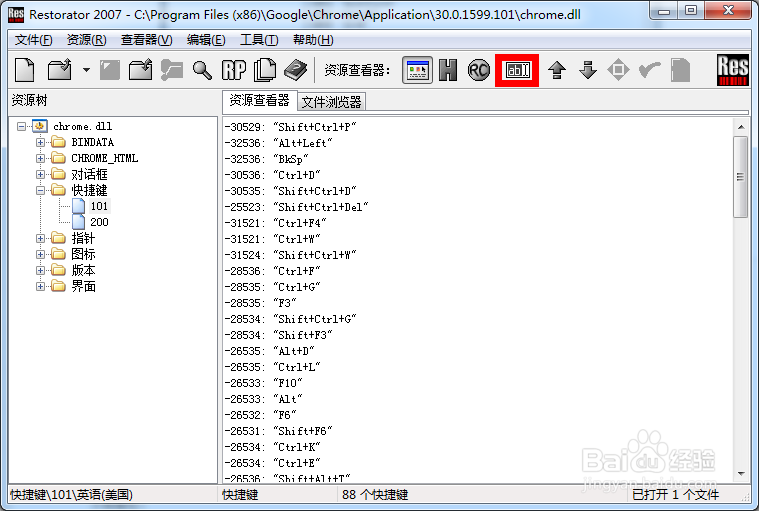Click the "Ctrl+K" accelerator line
The image size is (759, 511).
pos(273,447)
